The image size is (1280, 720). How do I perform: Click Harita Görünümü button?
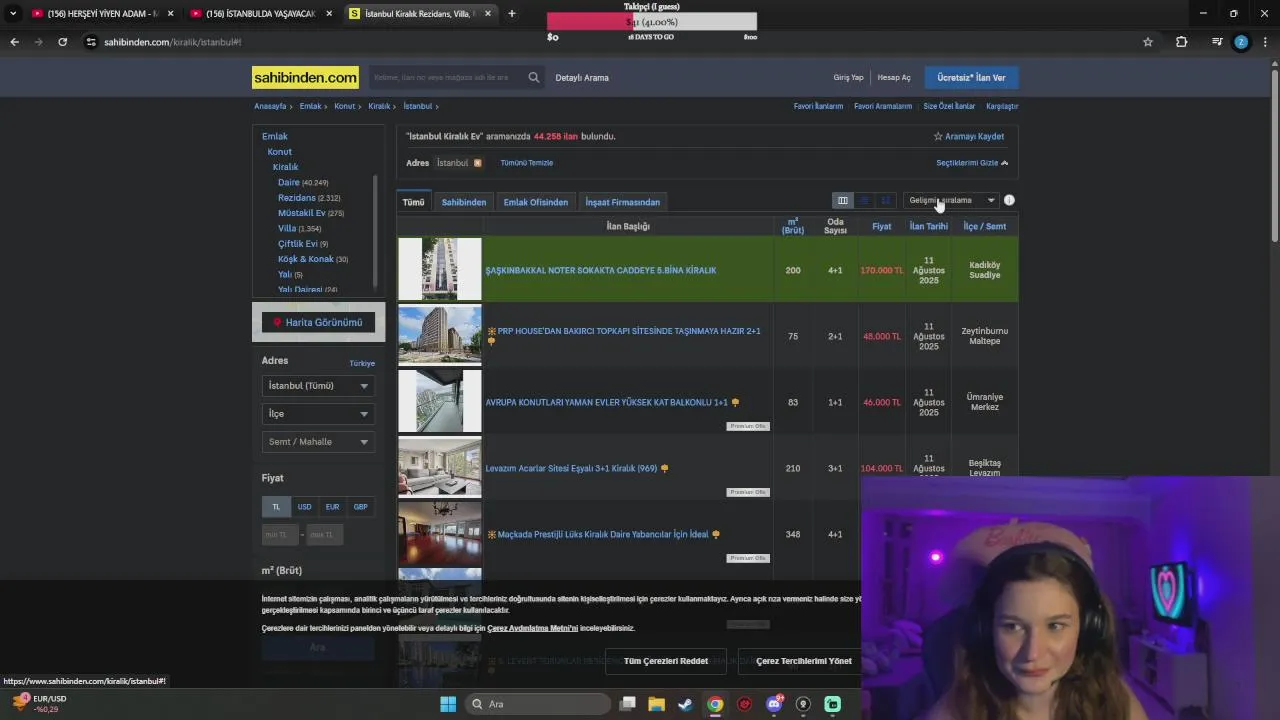coord(318,322)
